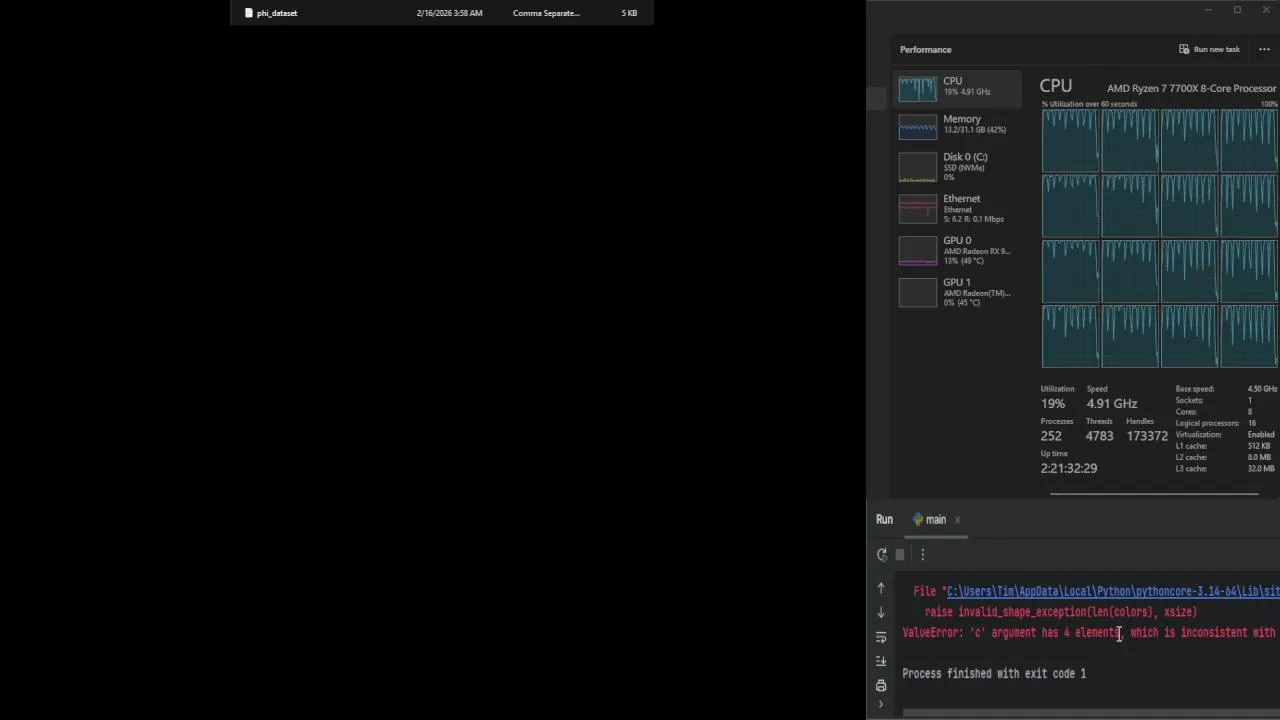The image size is (1280, 720).
Task: Click 'Run new task' in Task Manager
Action: coord(1209,49)
